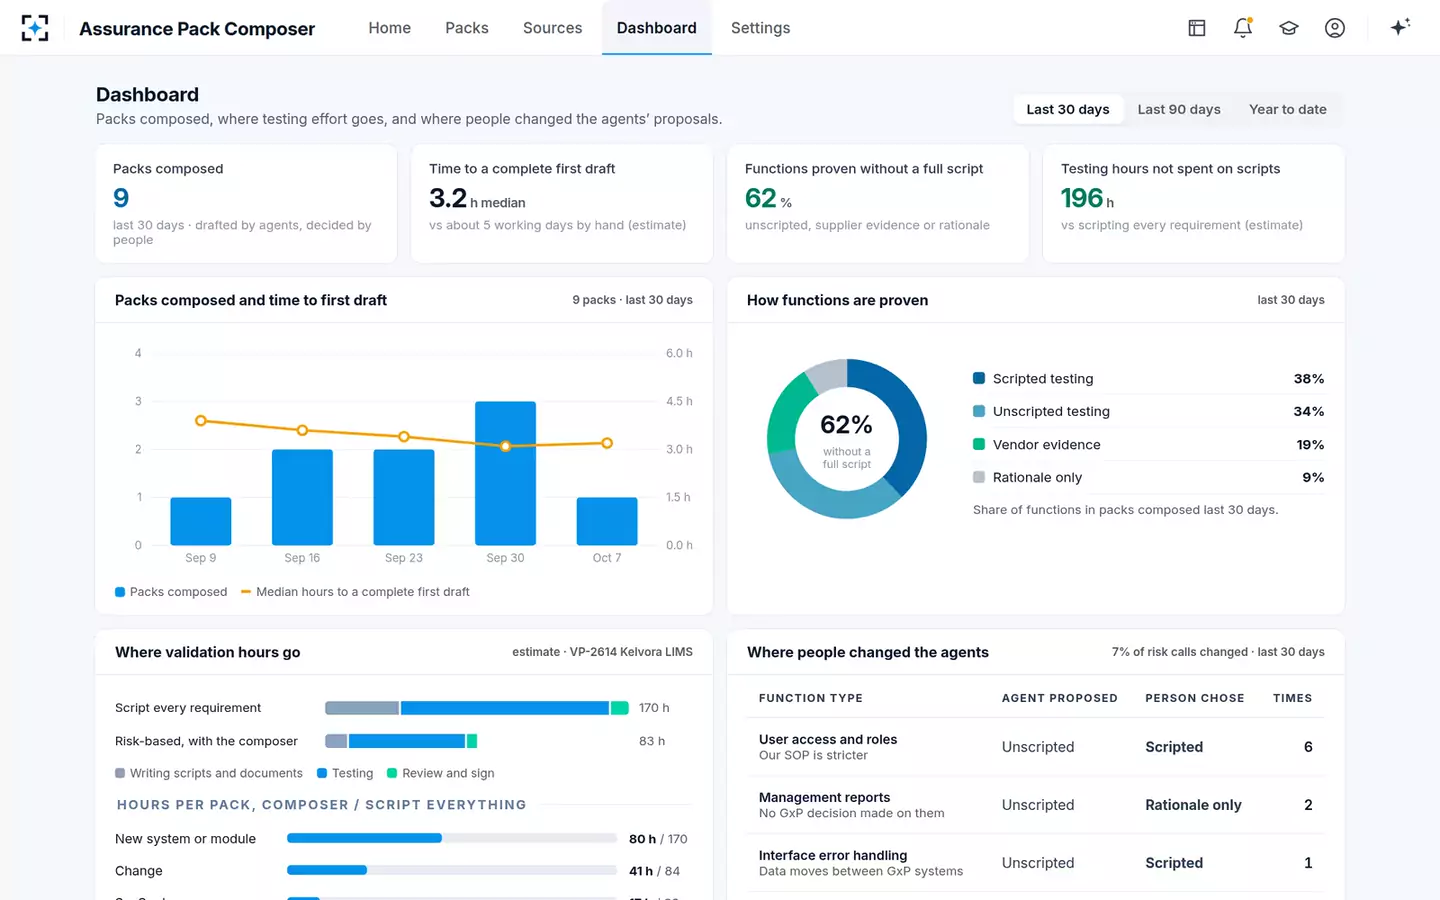1440x900 pixels.
Task: Click the Interface error handling row
Action: (x=1036, y=863)
